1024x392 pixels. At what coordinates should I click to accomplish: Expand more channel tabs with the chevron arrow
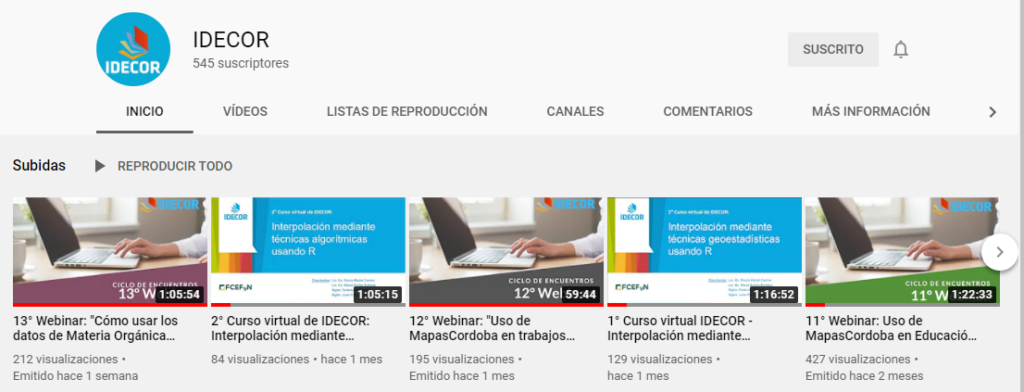tap(993, 112)
